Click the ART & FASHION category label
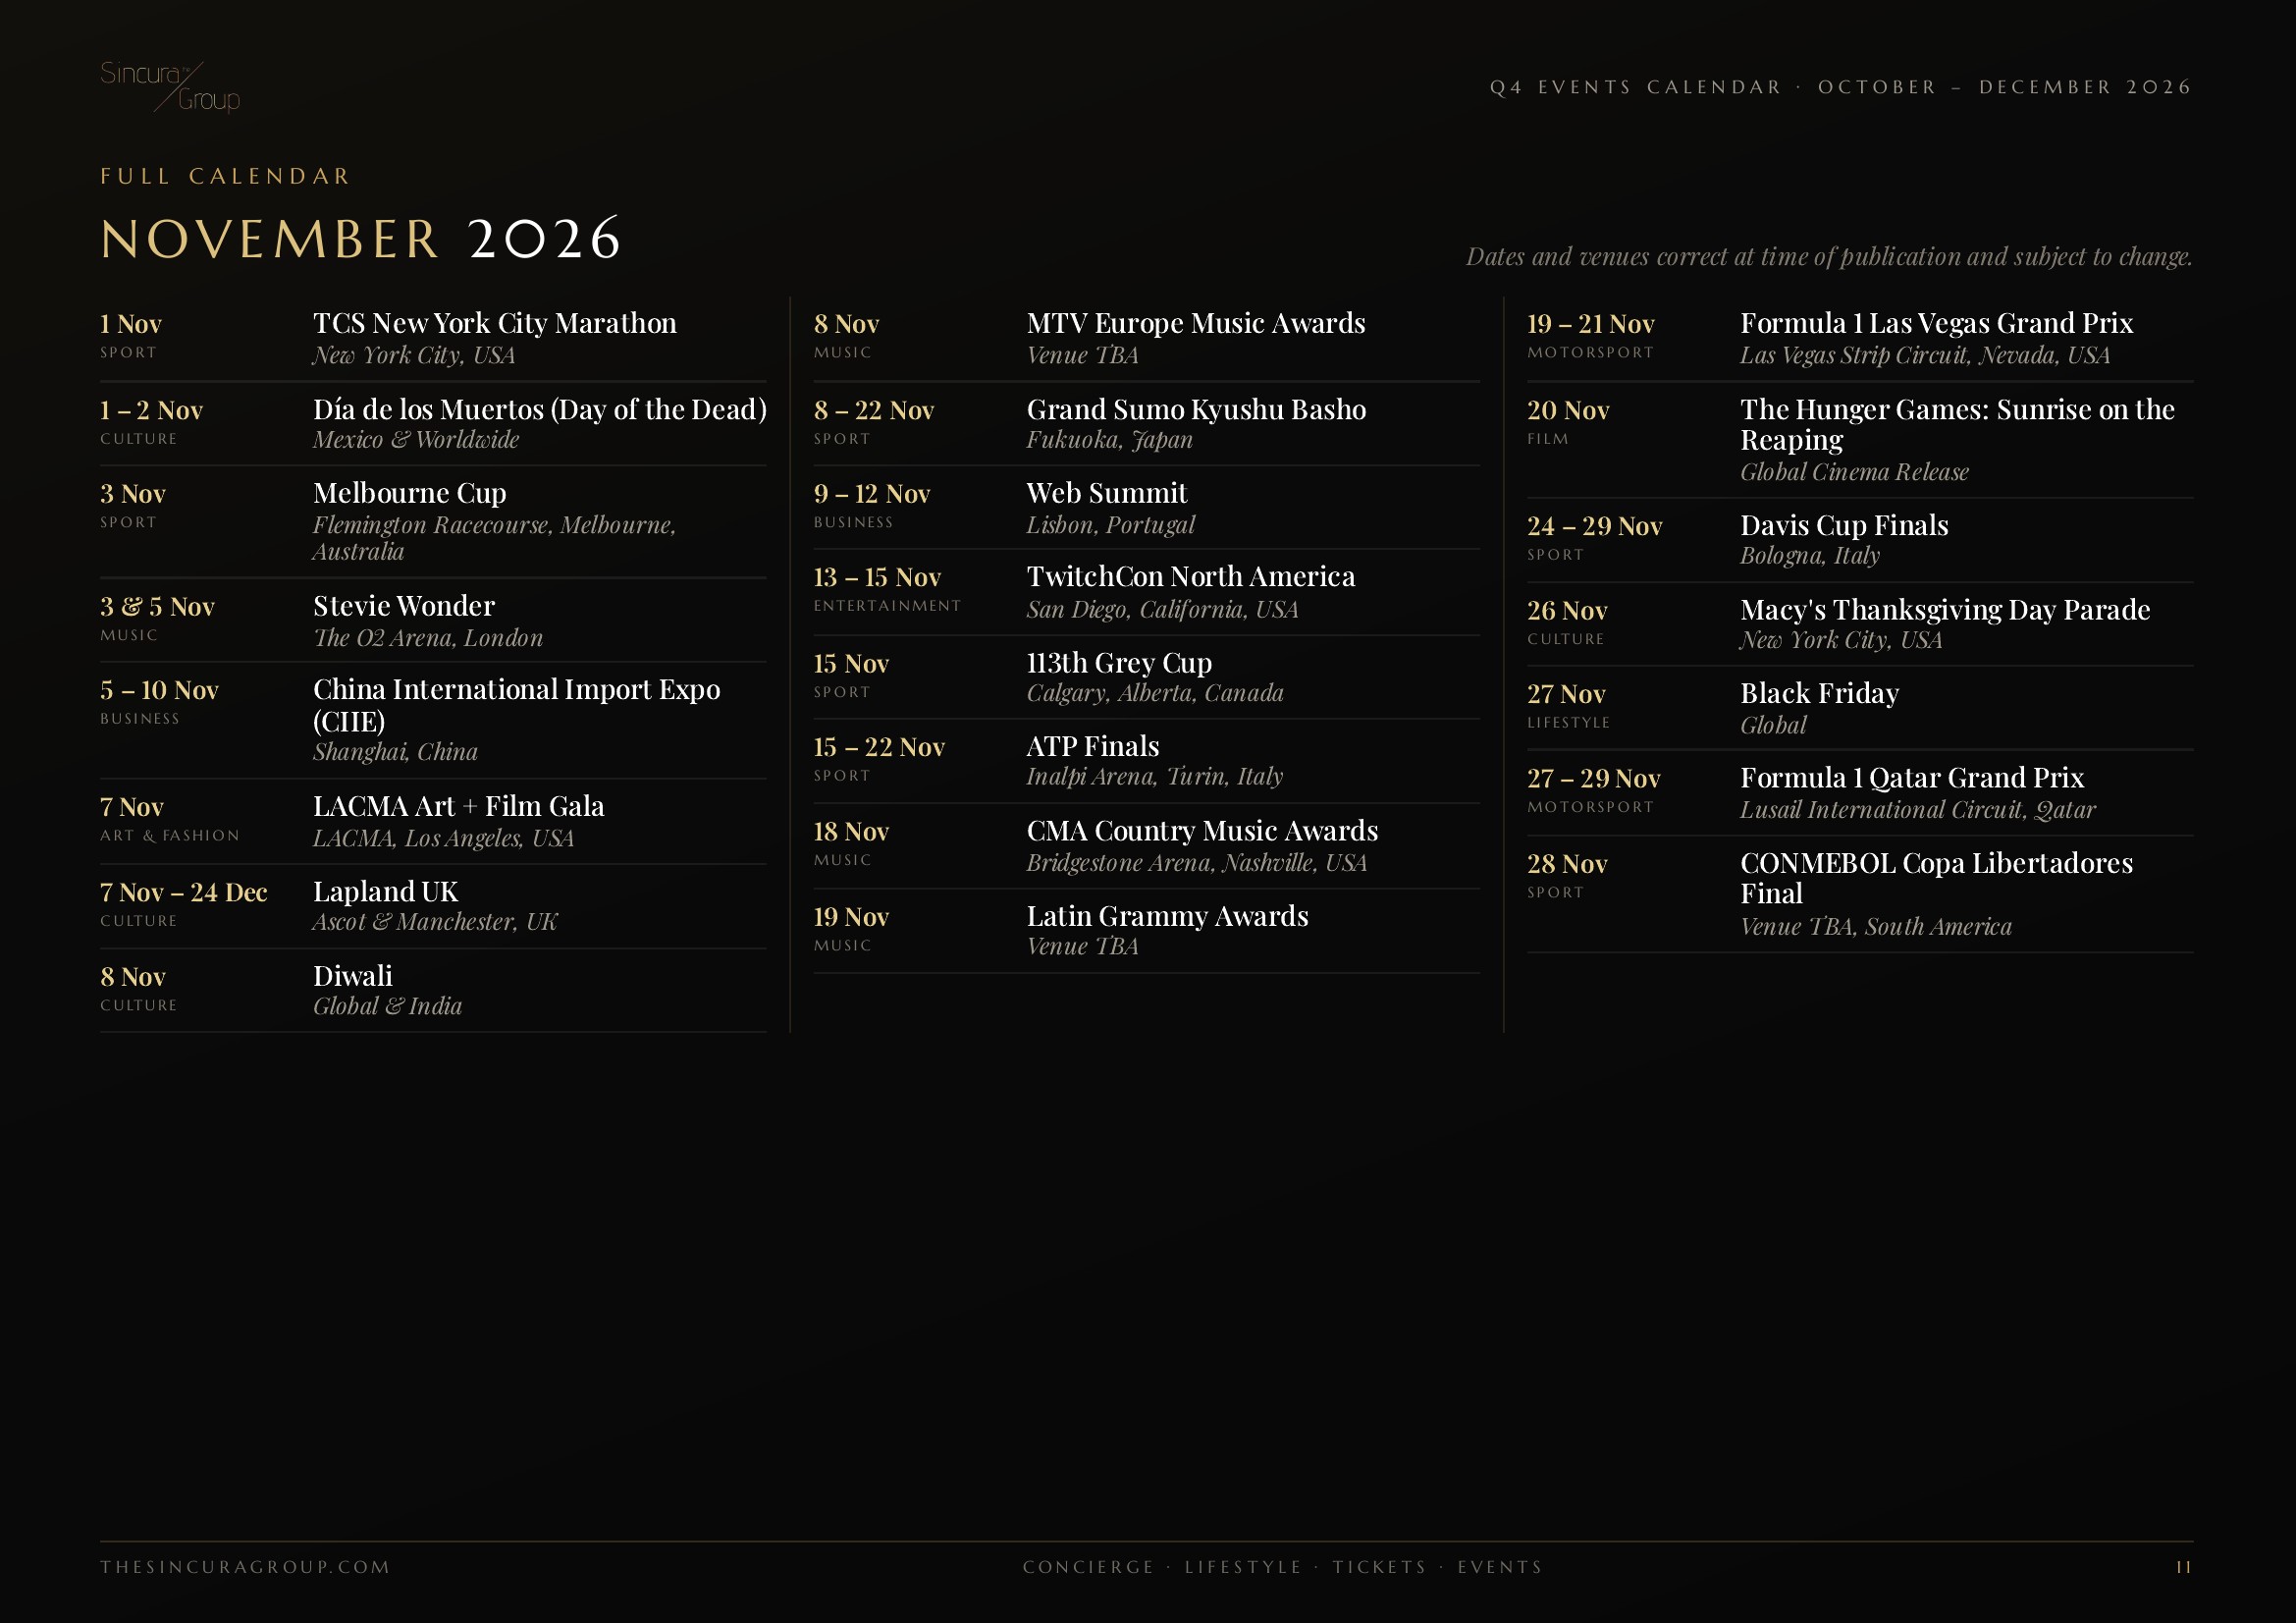 coord(169,836)
